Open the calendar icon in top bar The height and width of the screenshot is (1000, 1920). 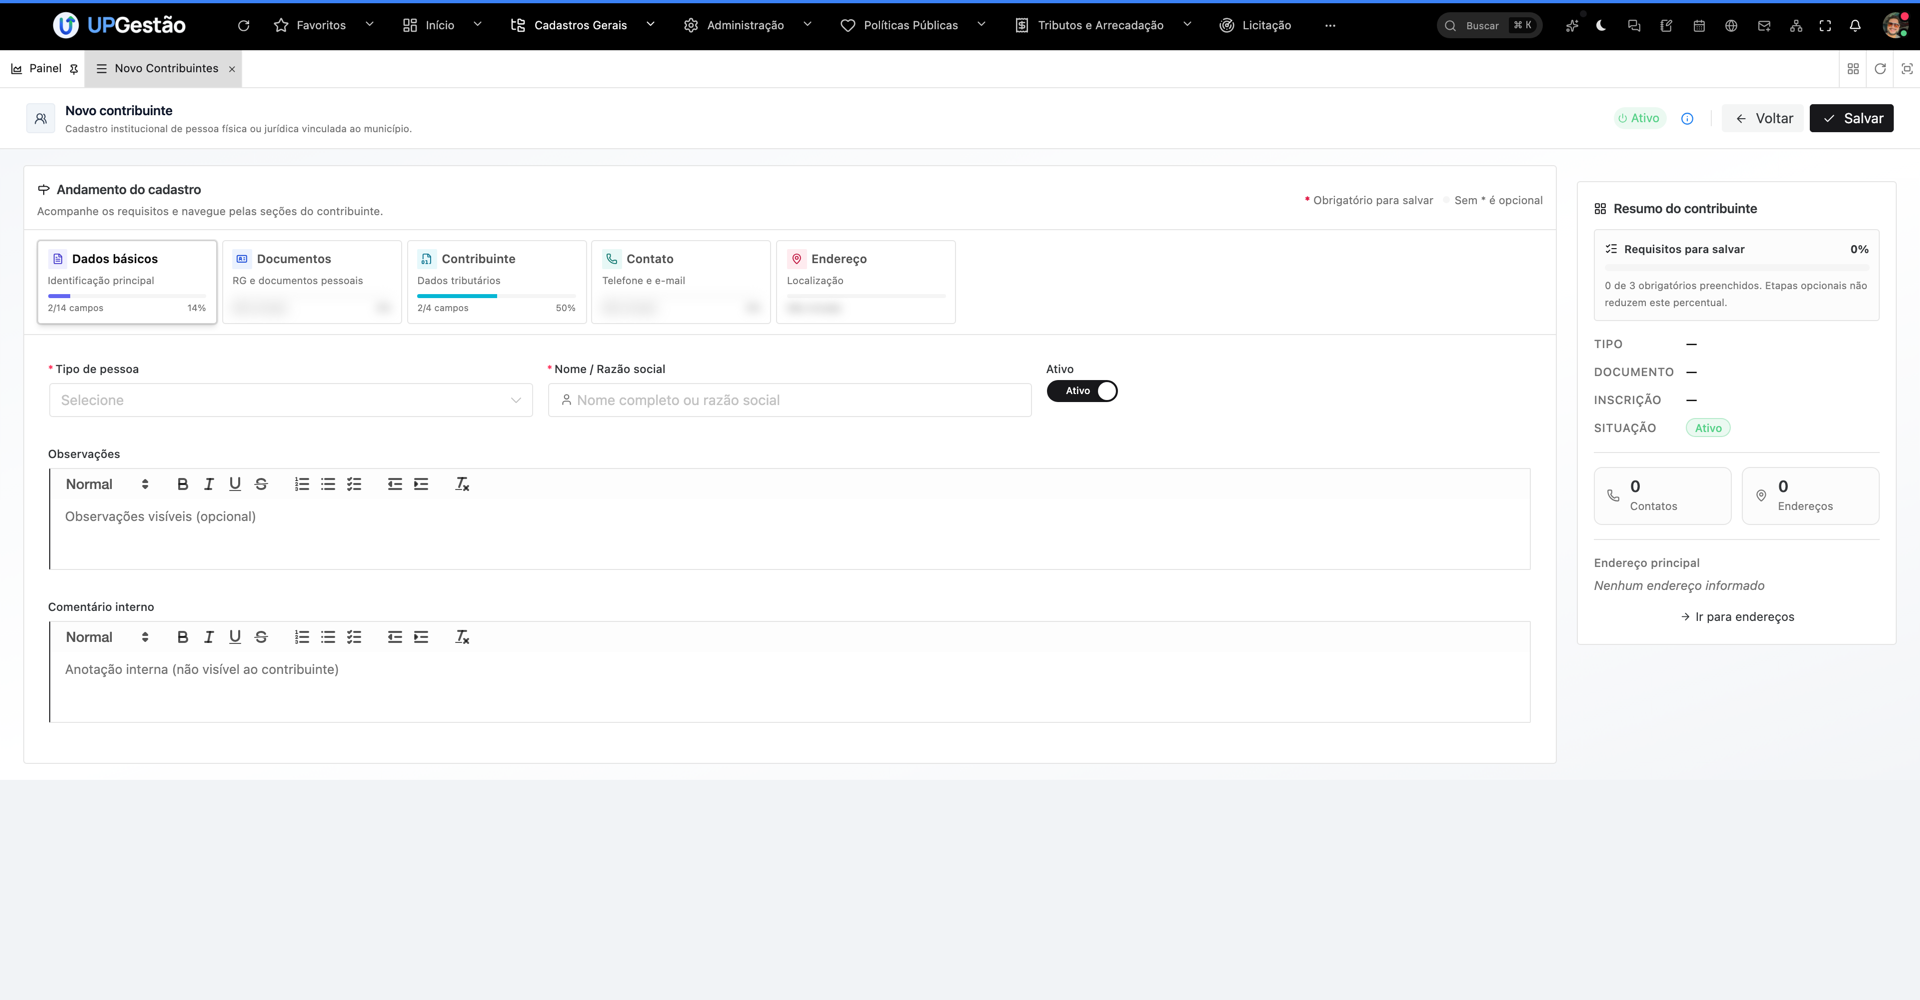tap(1699, 25)
